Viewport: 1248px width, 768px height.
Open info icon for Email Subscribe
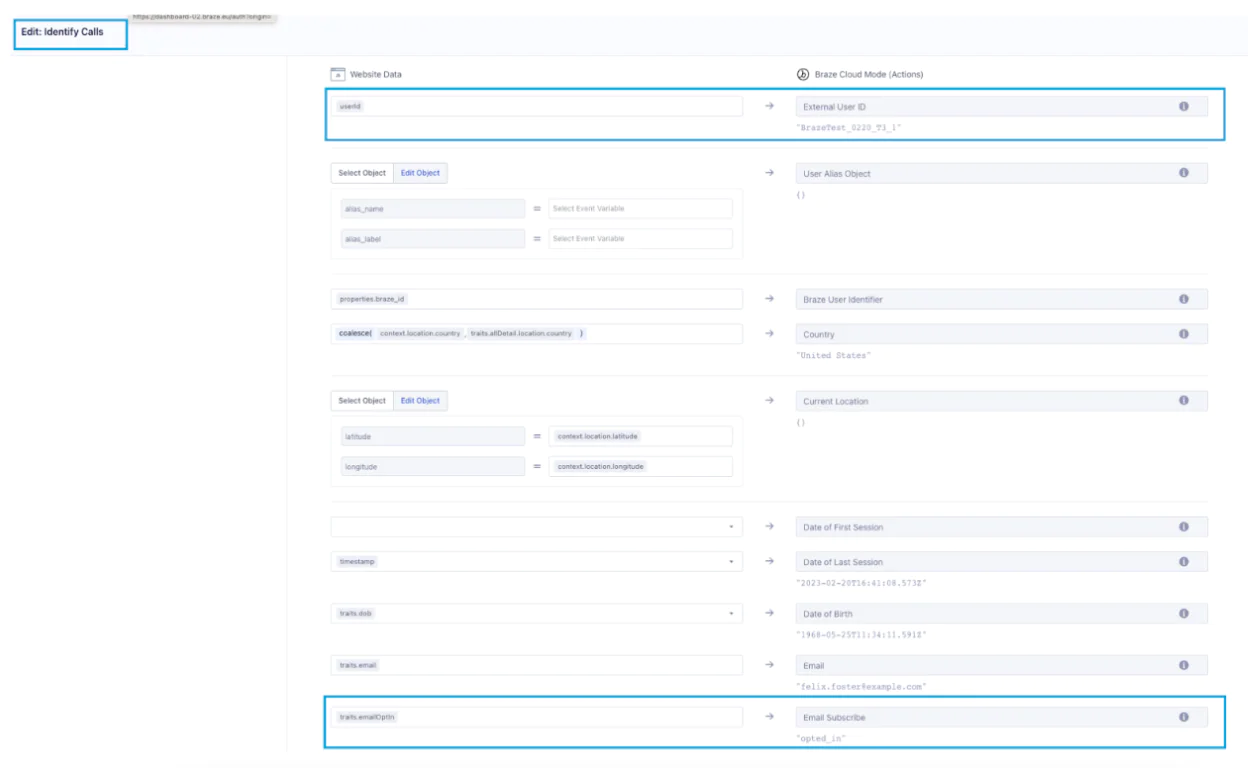(1184, 717)
